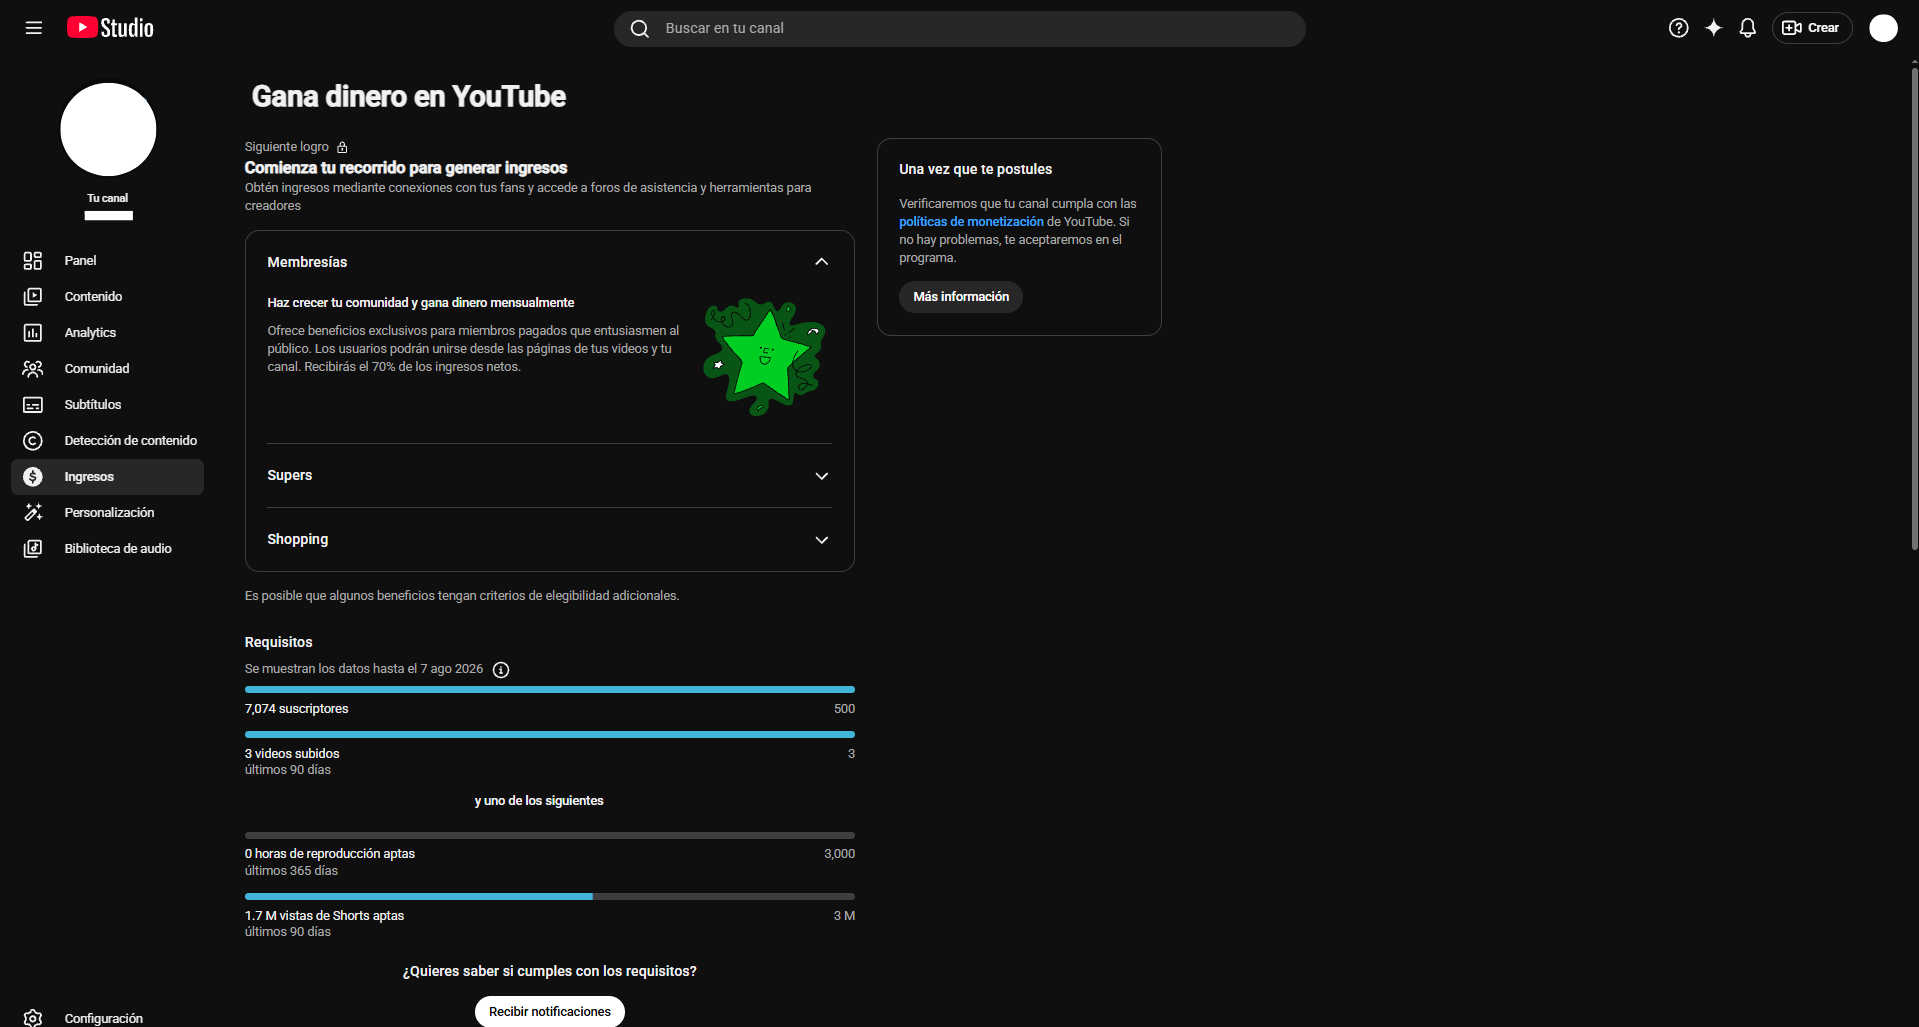The height and width of the screenshot is (1027, 1919).
Task: Click '¿Quieres saber si cumples con los requisitos?' text
Action: tap(550, 971)
